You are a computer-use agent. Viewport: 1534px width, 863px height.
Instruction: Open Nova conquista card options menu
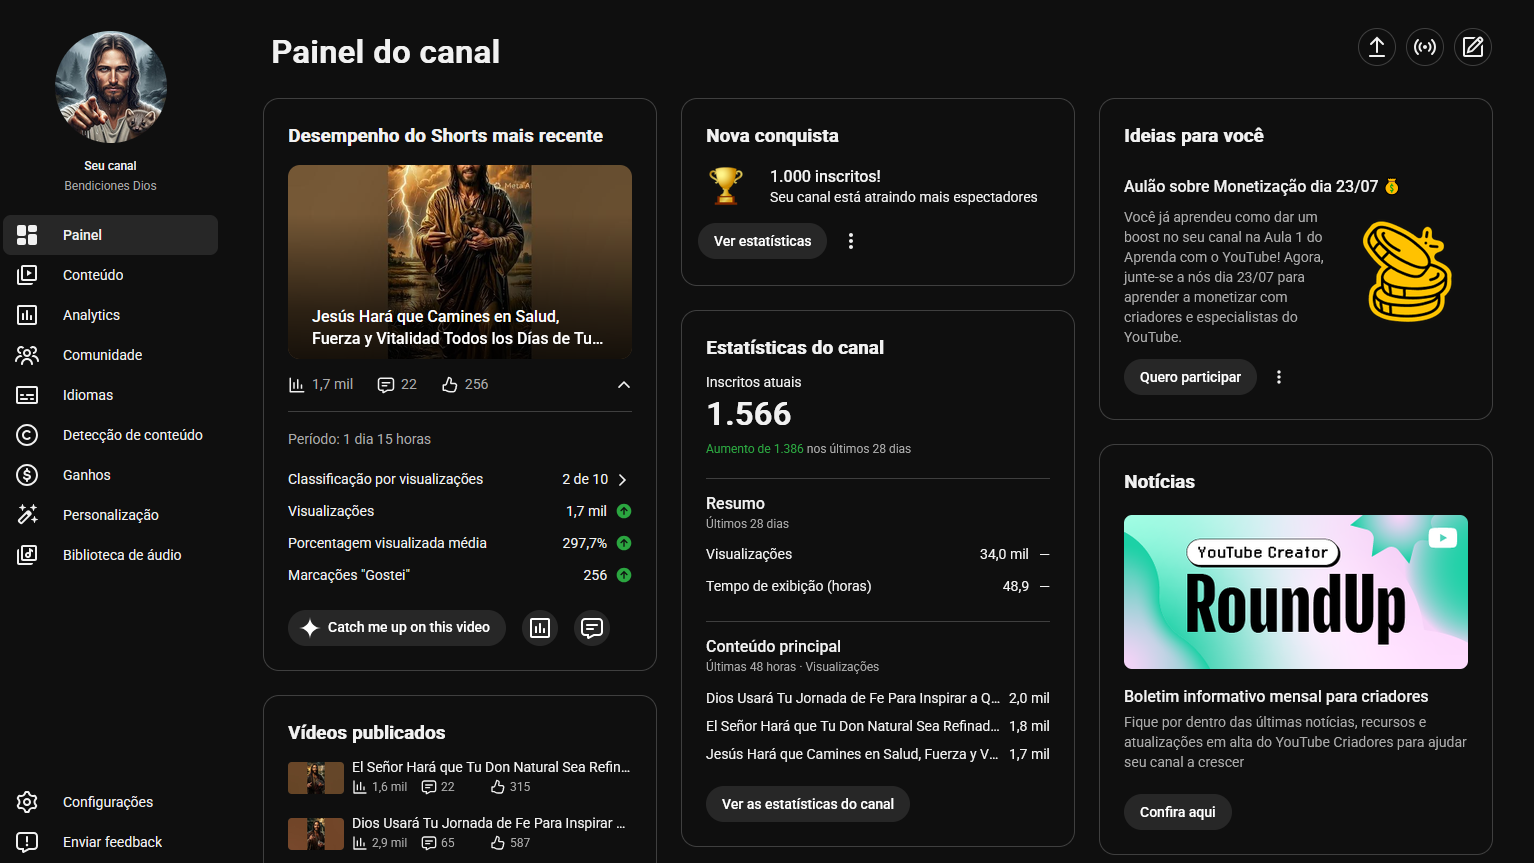tap(851, 241)
